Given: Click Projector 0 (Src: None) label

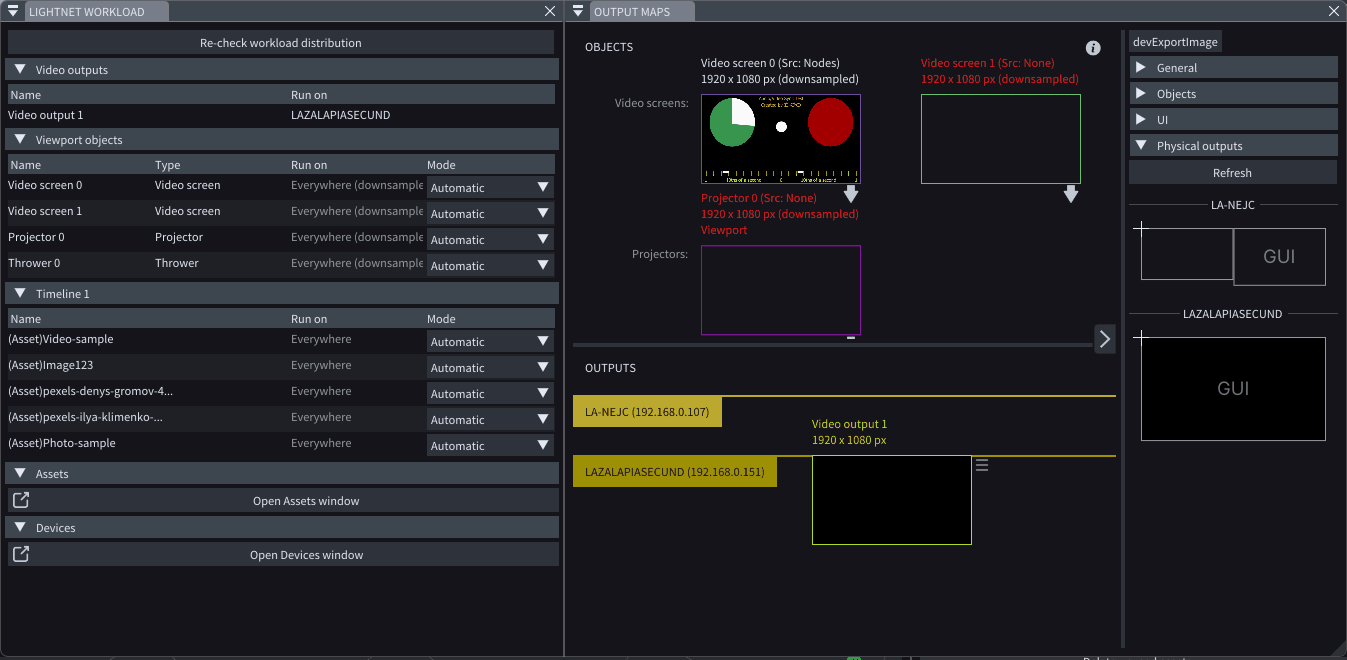Looking at the screenshot, I should (x=759, y=198).
